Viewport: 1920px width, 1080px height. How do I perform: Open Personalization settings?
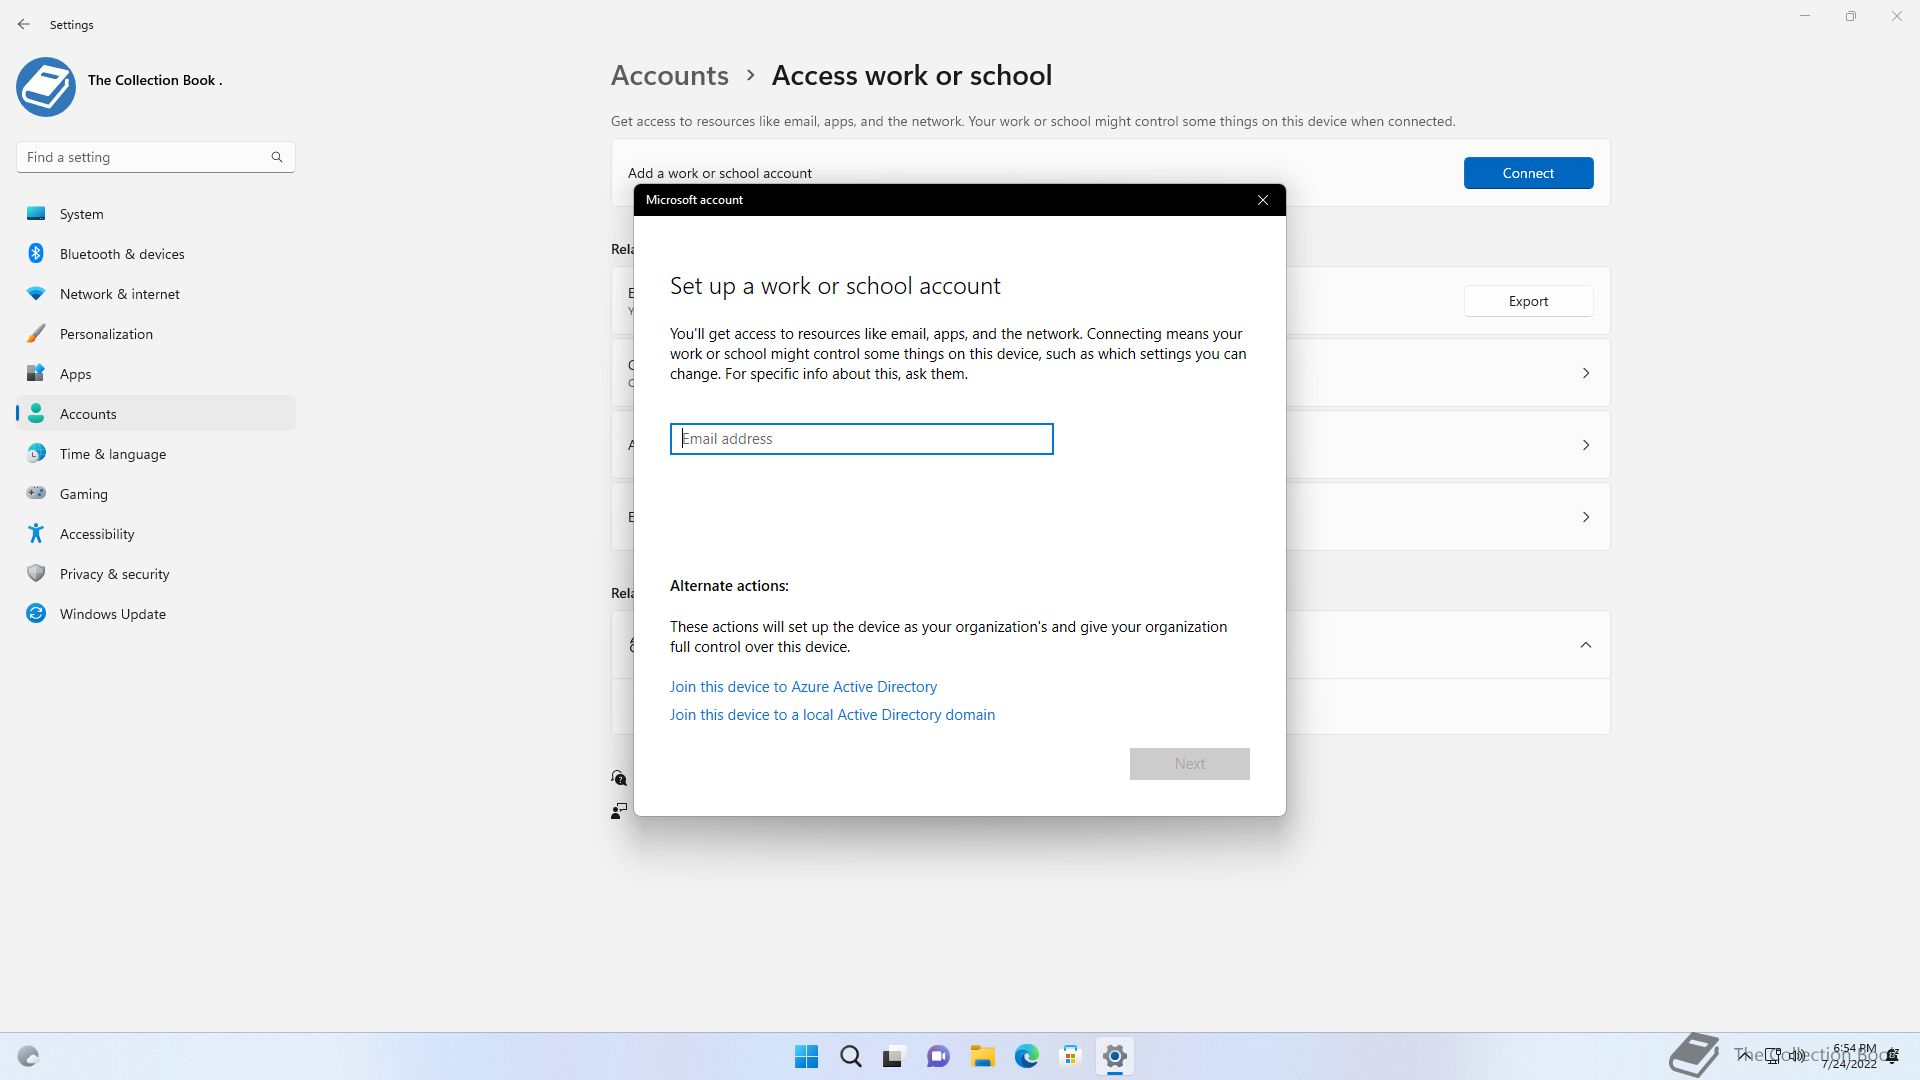coord(106,334)
